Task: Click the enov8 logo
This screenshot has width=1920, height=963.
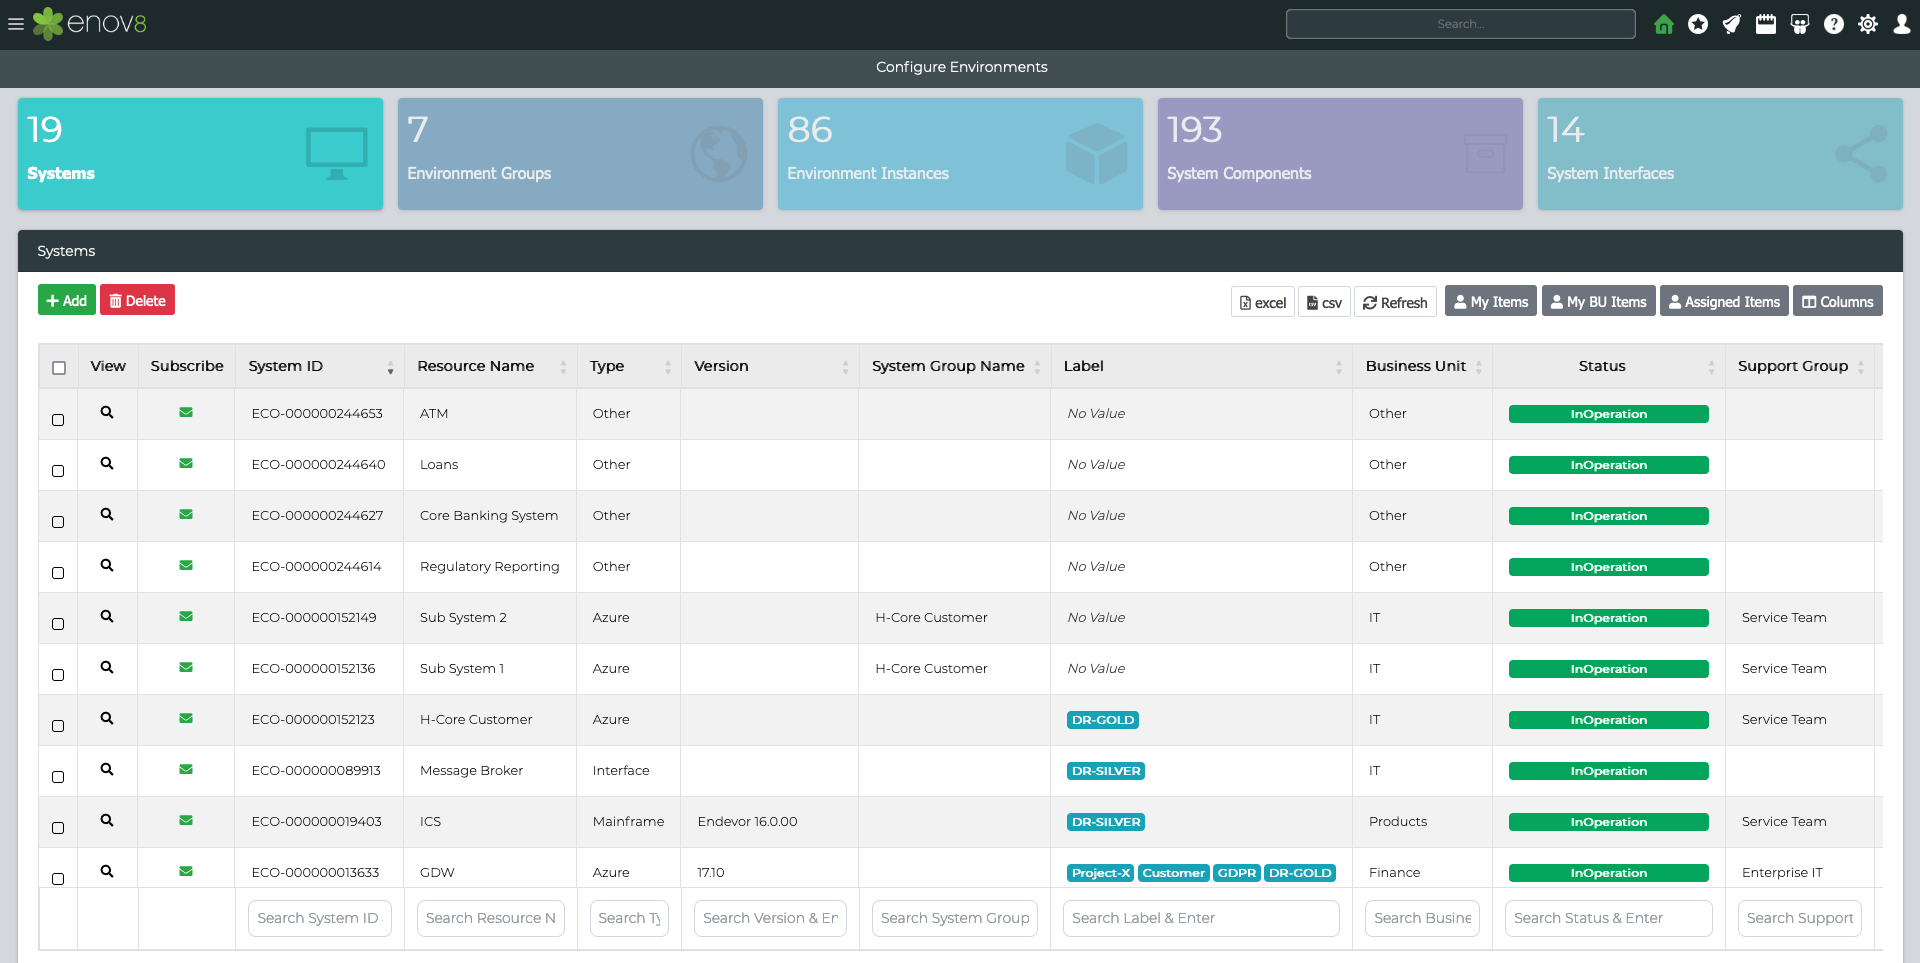Action: tap(90, 24)
